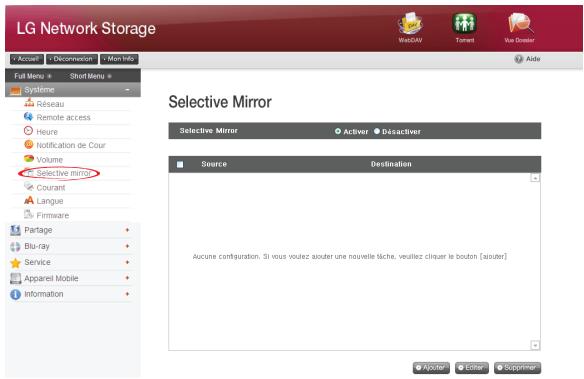Expand the Appareil Mobile section arrow
Viewport: 584px width, 379px height.
tap(127, 278)
